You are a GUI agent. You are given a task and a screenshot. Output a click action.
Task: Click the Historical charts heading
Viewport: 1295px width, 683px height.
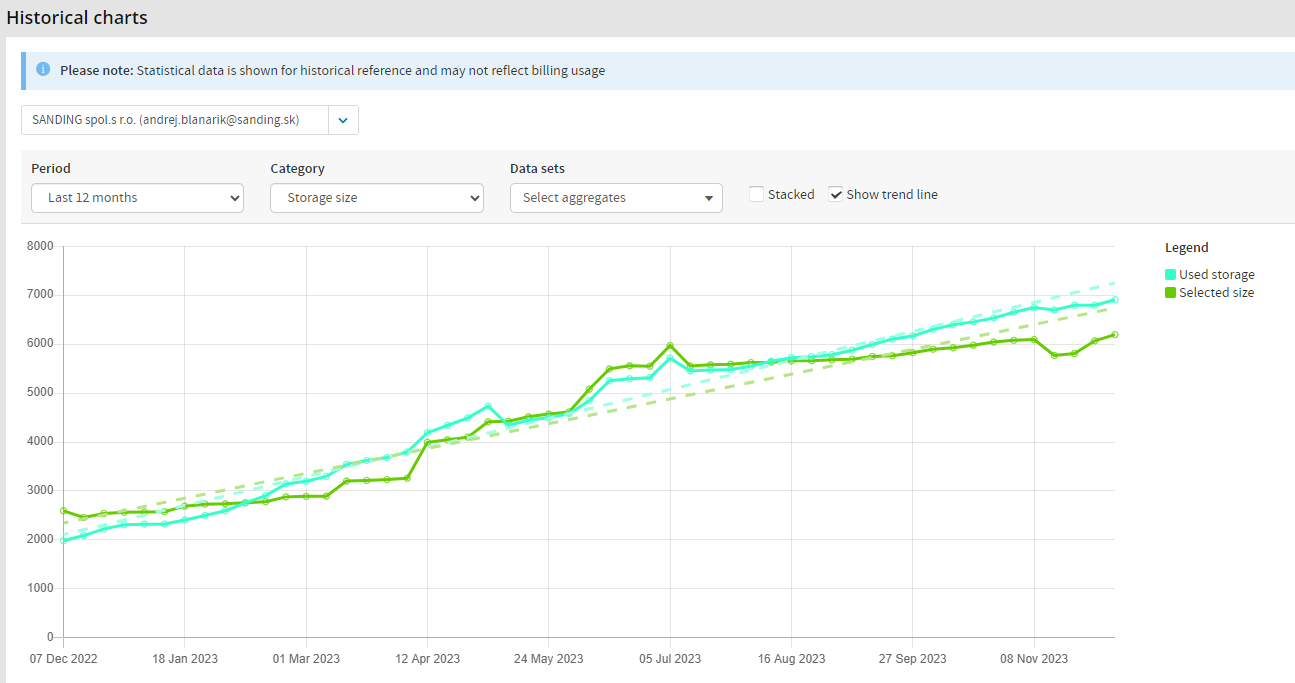tap(77, 18)
